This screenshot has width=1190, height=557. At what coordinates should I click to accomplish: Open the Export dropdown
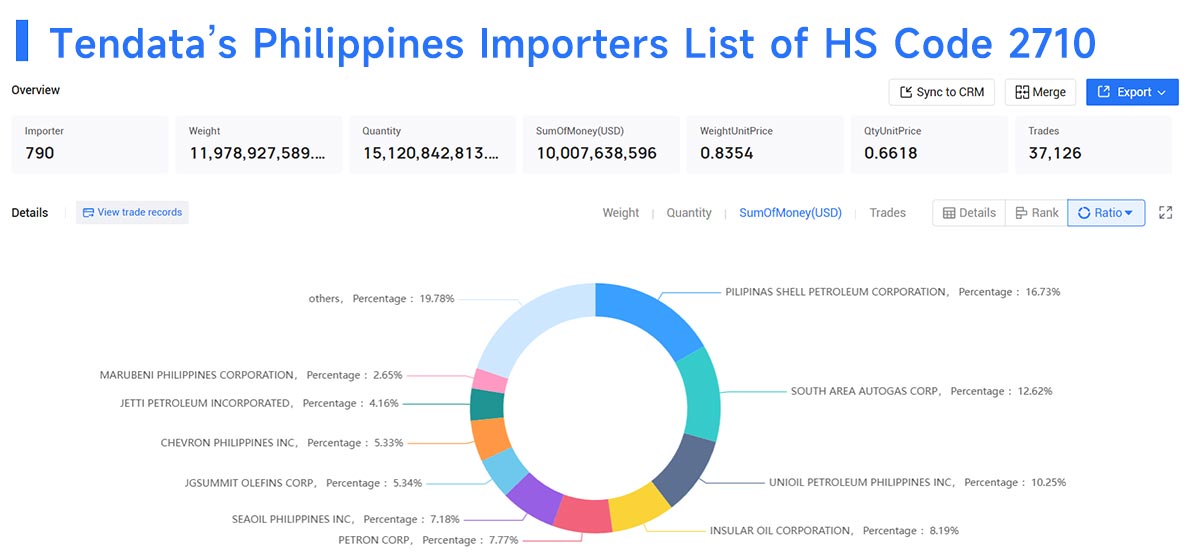click(x=1132, y=92)
